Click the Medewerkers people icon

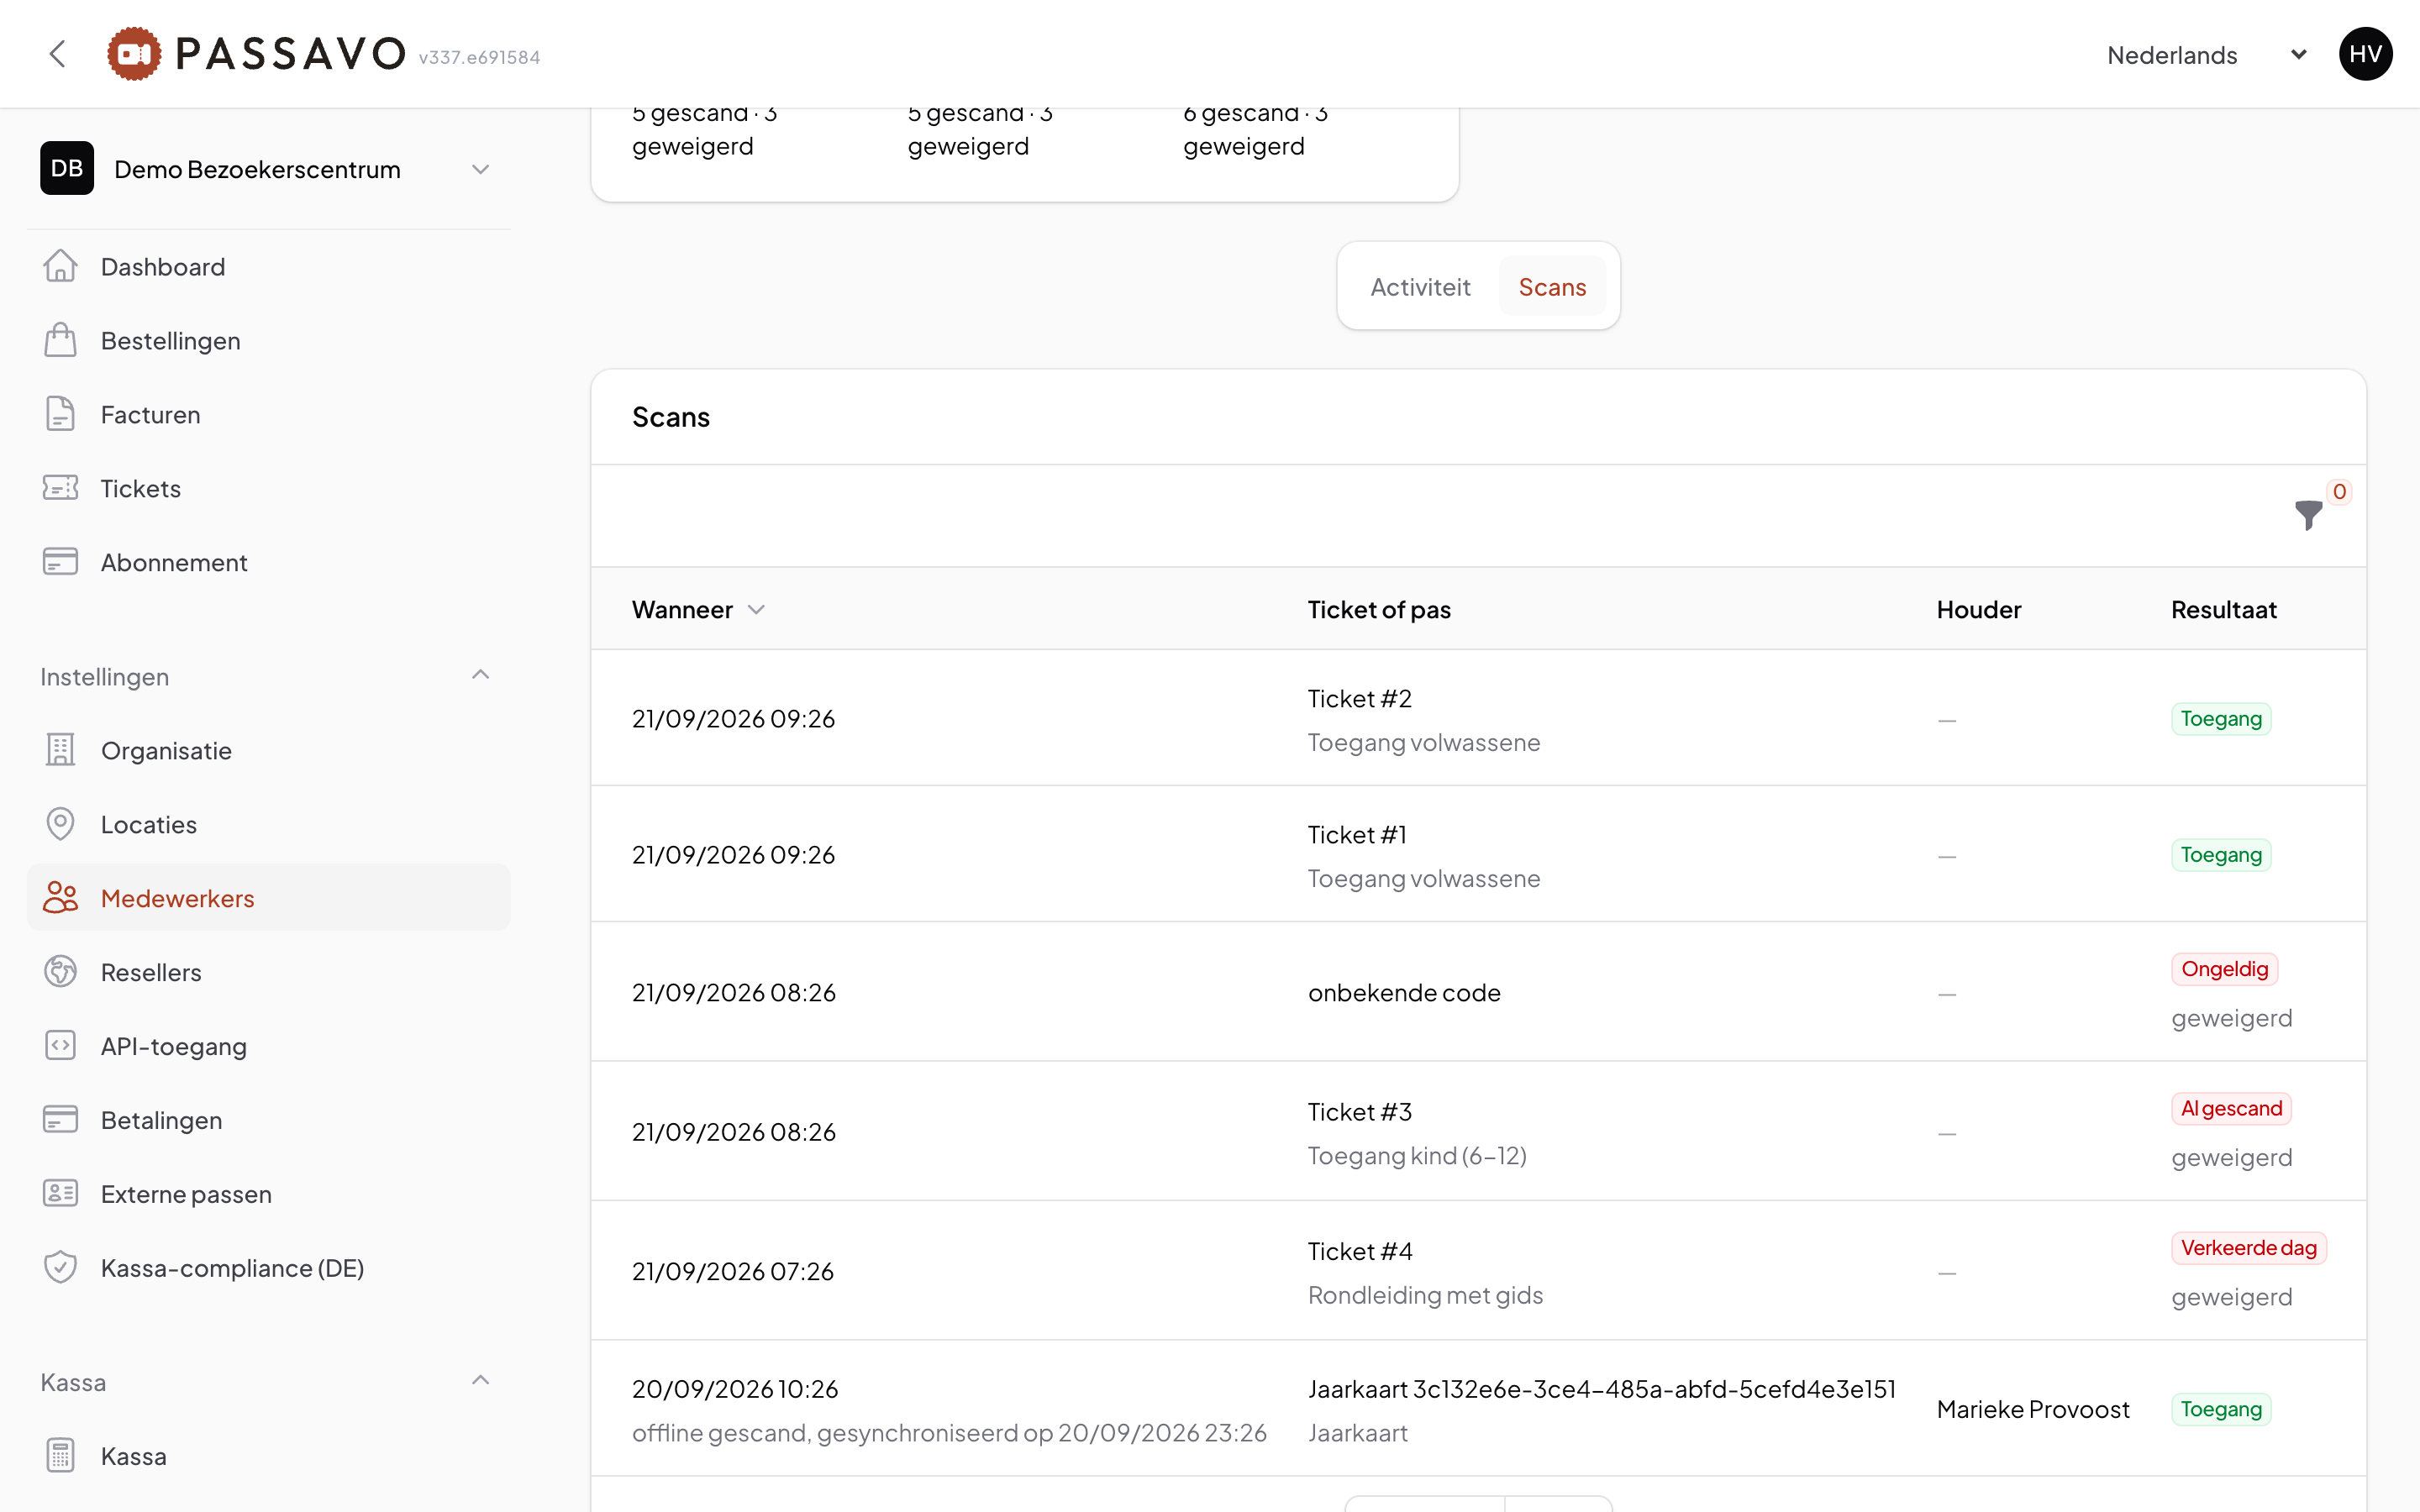[60, 899]
